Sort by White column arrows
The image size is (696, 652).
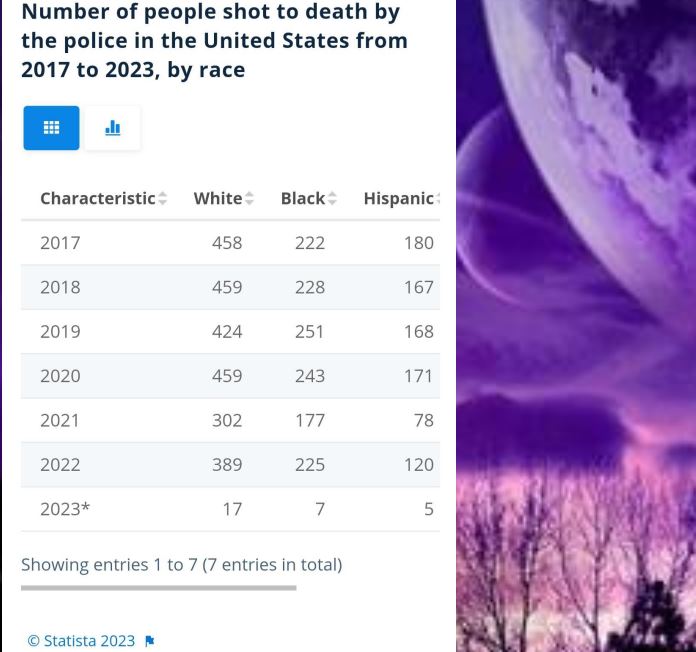[x=249, y=198]
